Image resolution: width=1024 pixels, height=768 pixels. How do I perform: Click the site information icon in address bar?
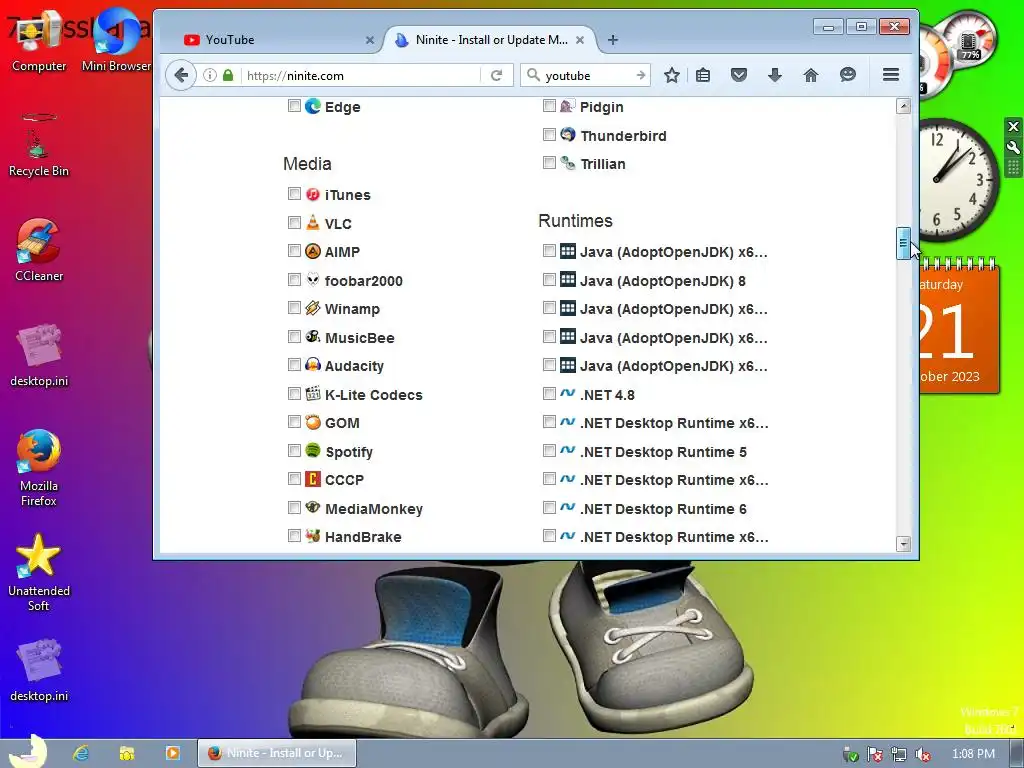(210, 75)
